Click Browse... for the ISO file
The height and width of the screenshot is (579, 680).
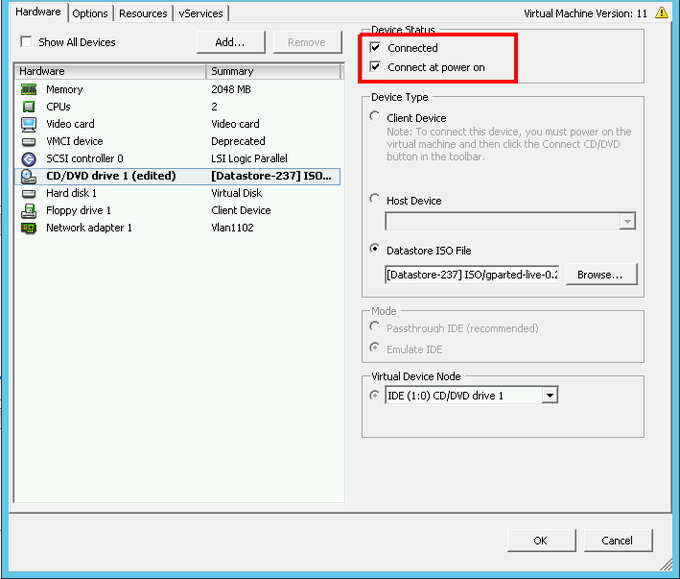601,275
